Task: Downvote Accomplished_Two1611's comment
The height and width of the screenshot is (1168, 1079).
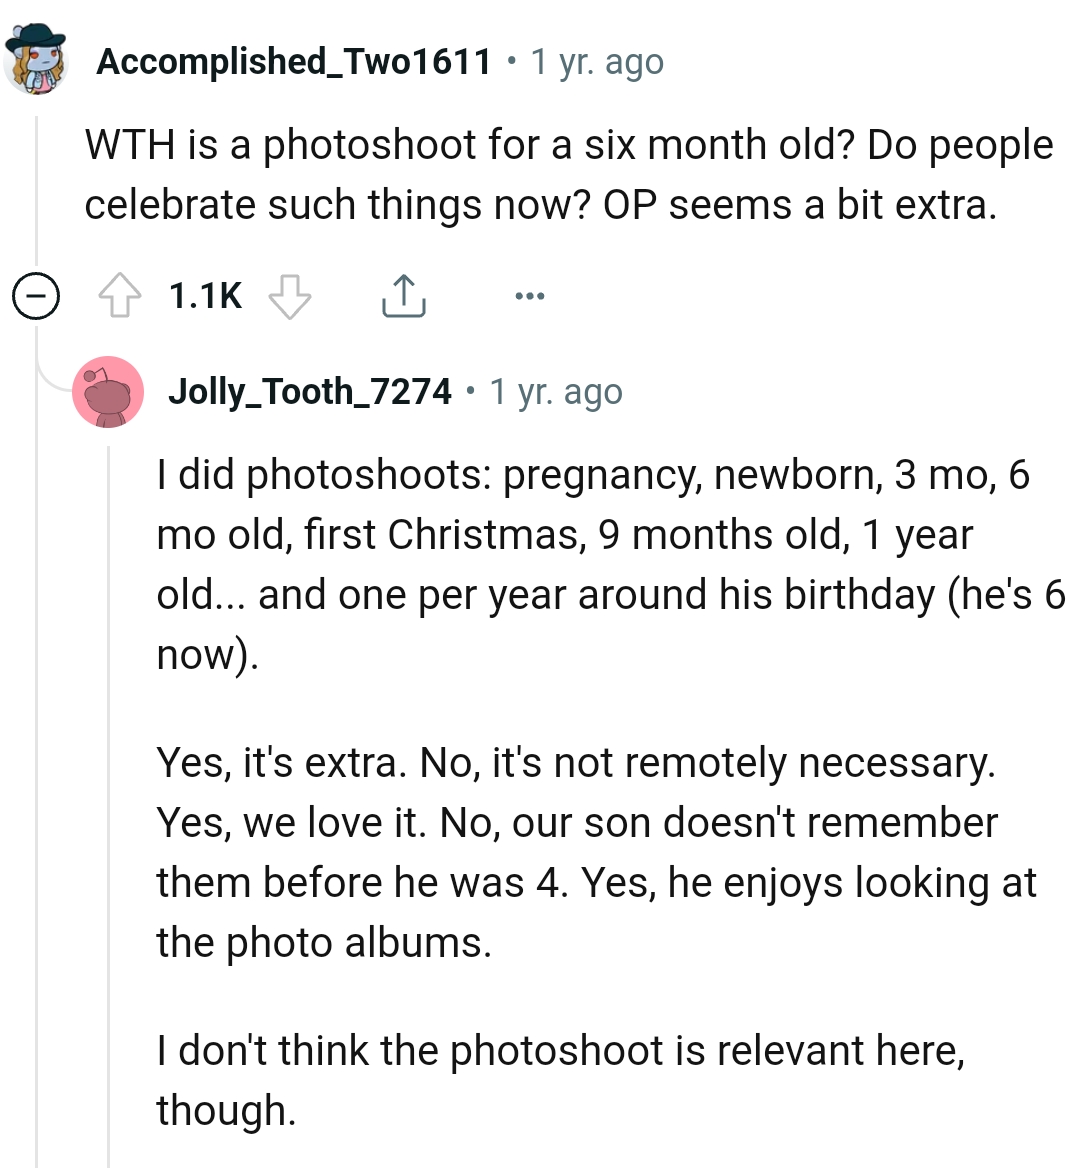Action: click(289, 294)
